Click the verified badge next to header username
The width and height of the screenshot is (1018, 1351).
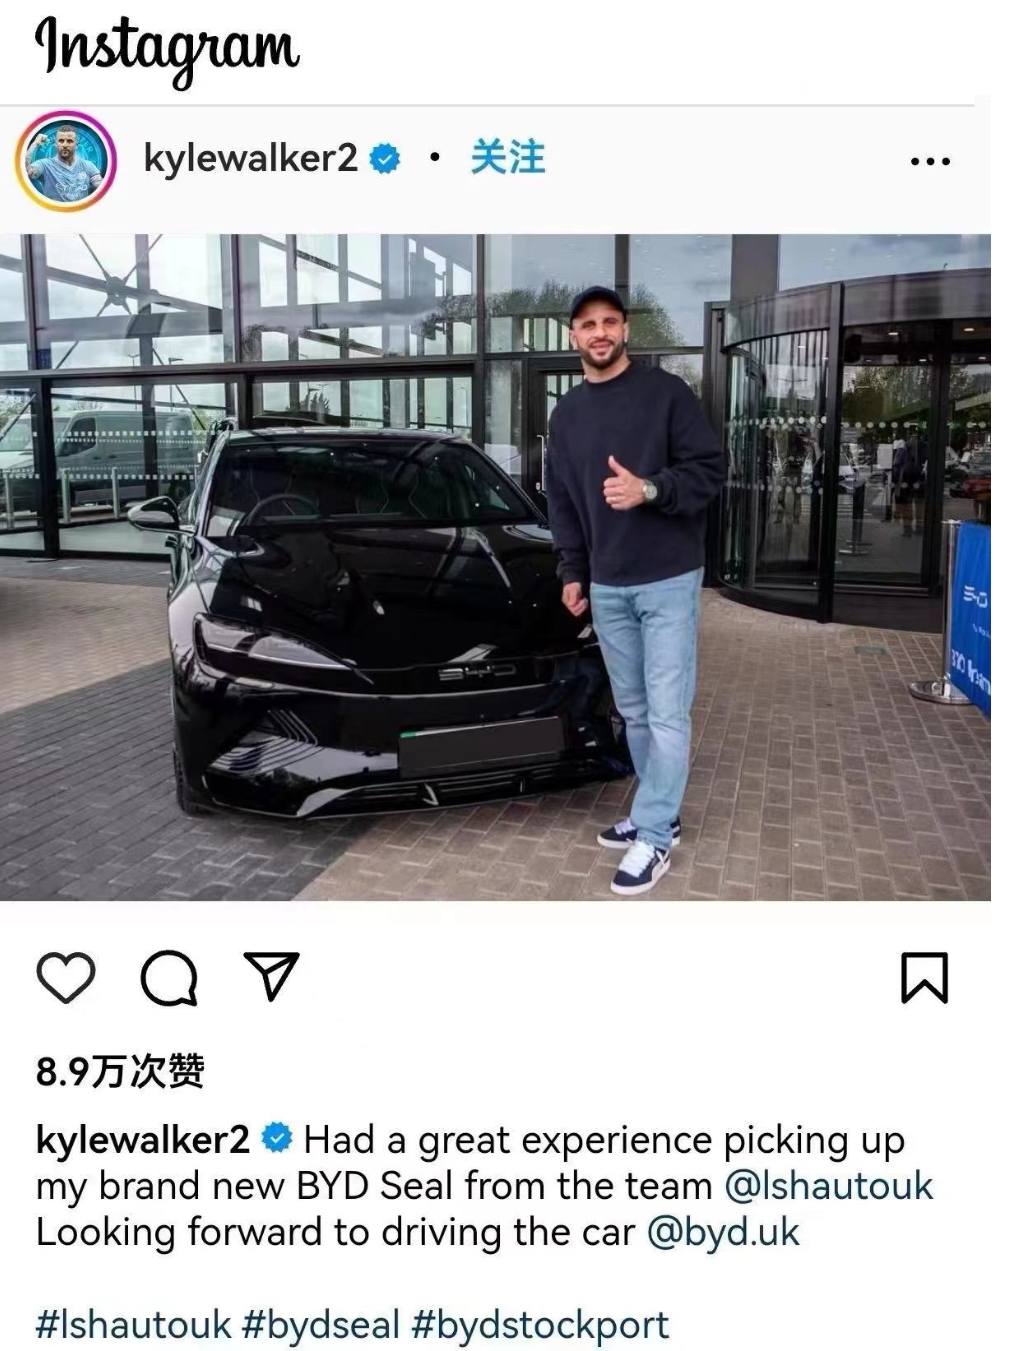click(385, 159)
